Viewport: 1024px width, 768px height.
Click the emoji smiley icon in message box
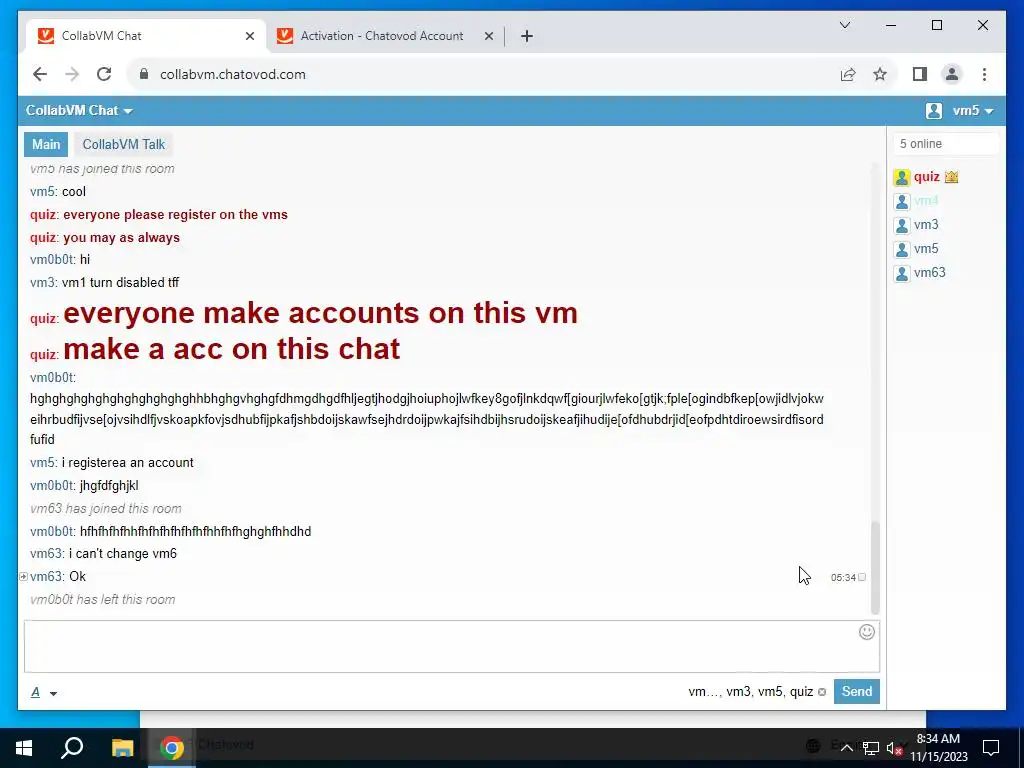867,632
